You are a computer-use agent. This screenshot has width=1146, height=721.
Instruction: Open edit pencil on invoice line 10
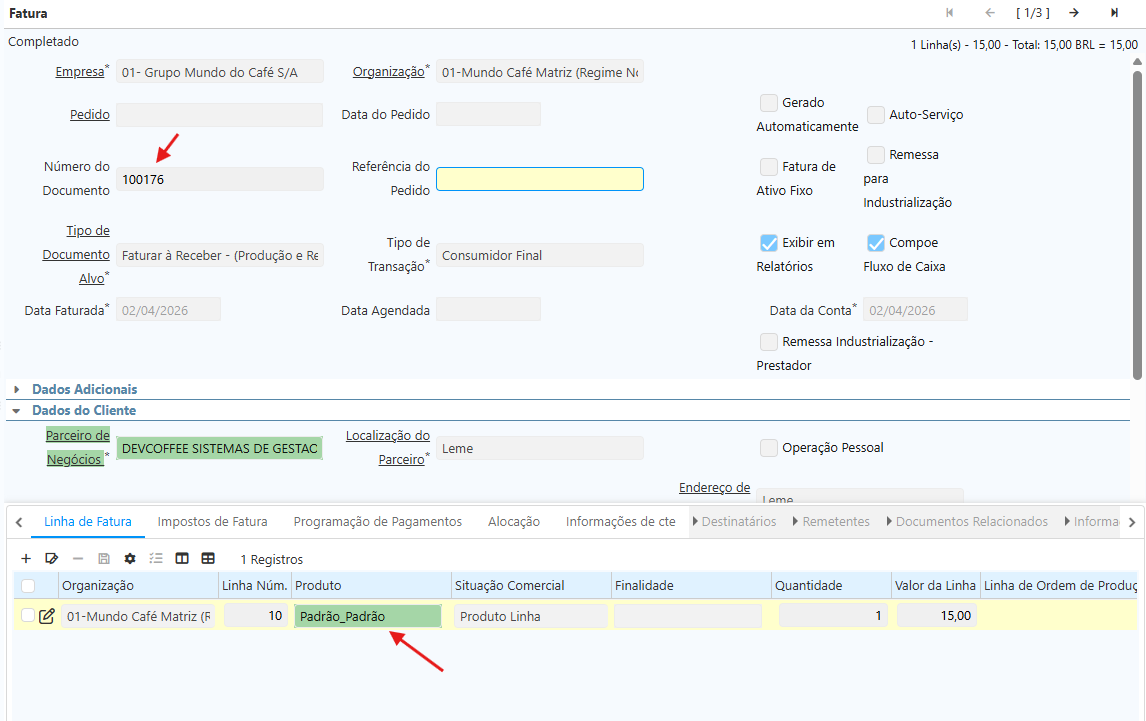click(x=47, y=616)
